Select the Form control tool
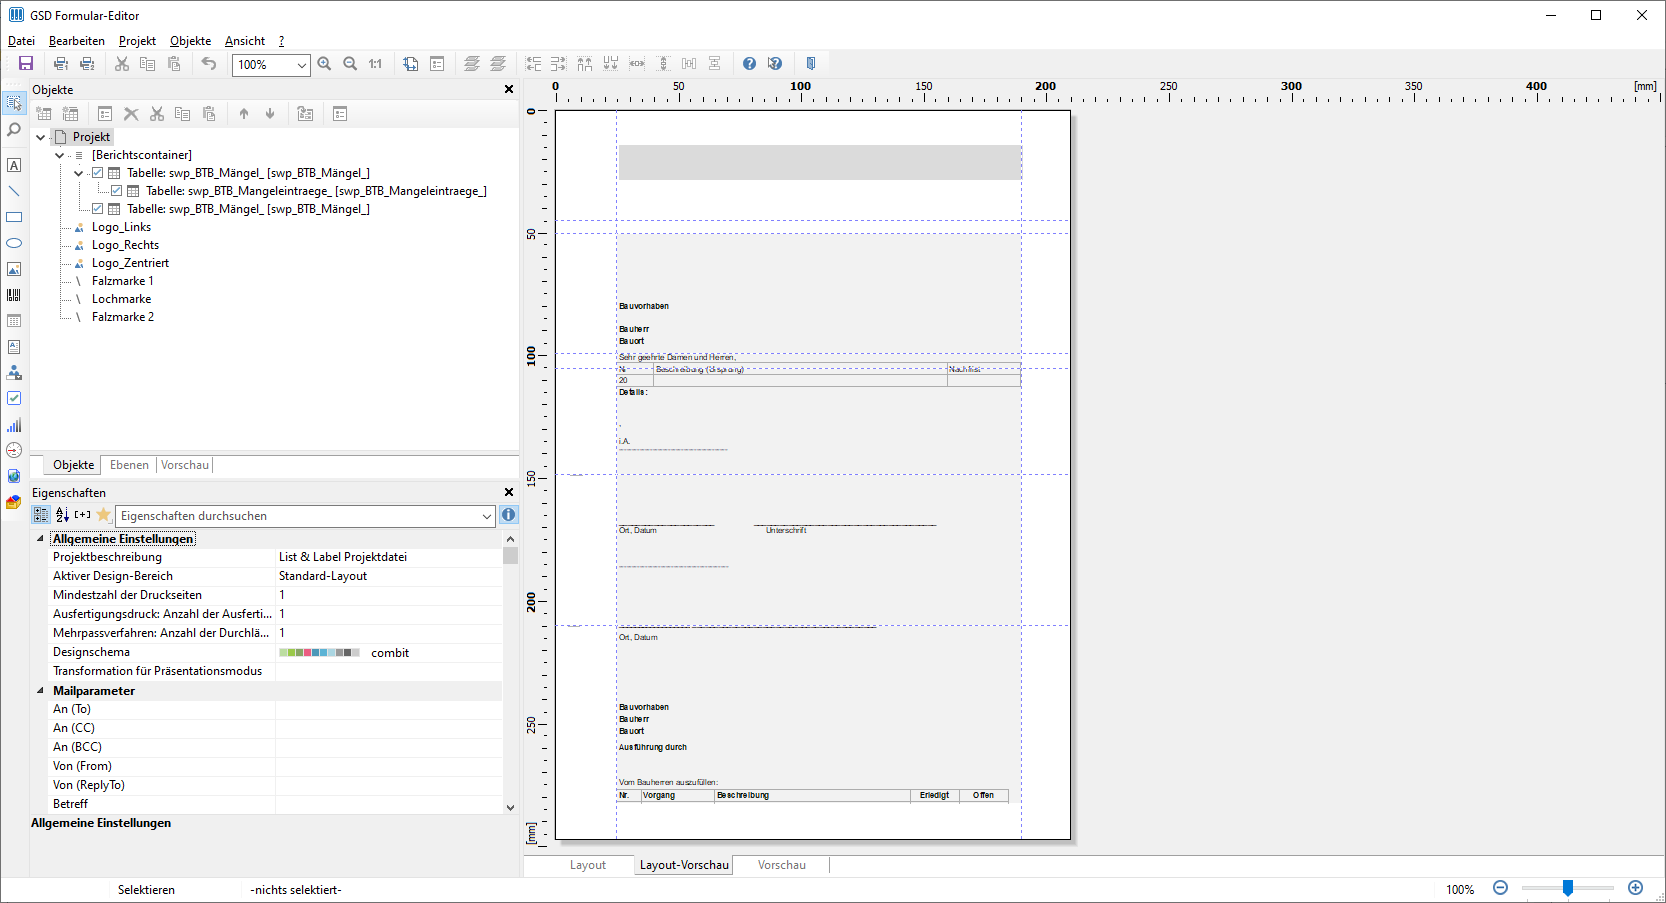Viewport: 1666px width, 903px height. coord(14,372)
